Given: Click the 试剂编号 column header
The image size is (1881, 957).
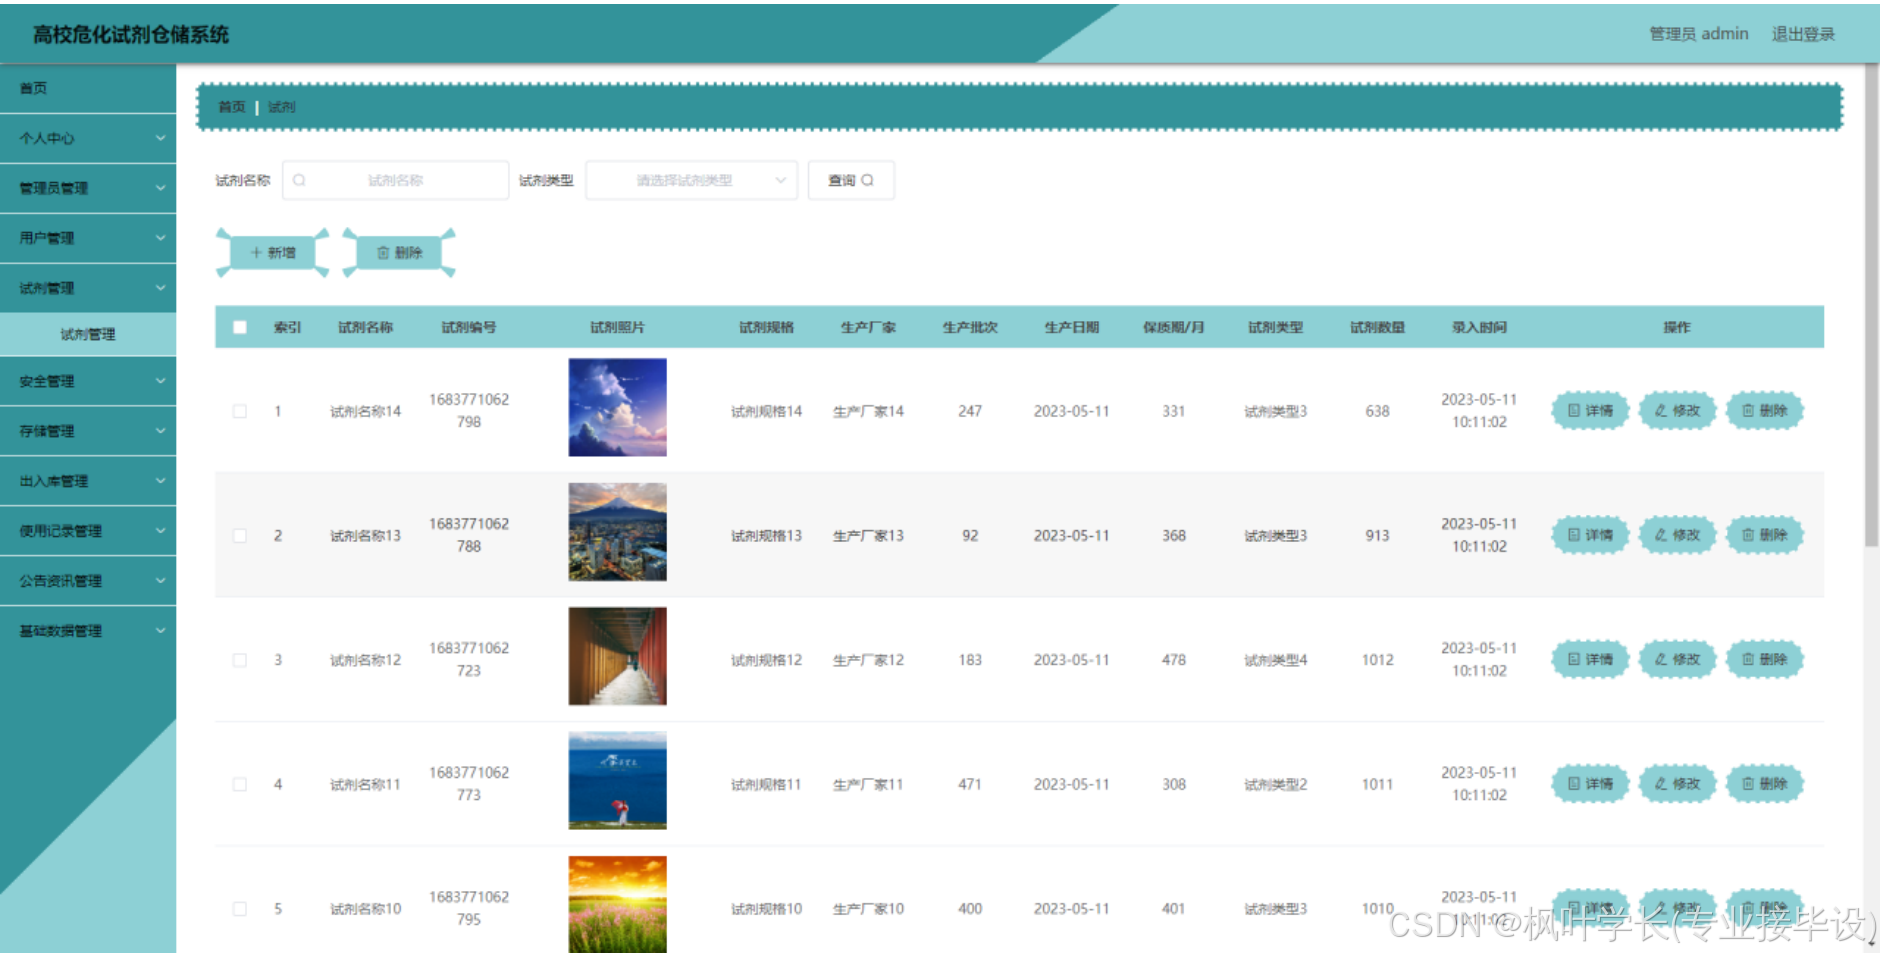Looking at the screenshot, I should (469, 327).
